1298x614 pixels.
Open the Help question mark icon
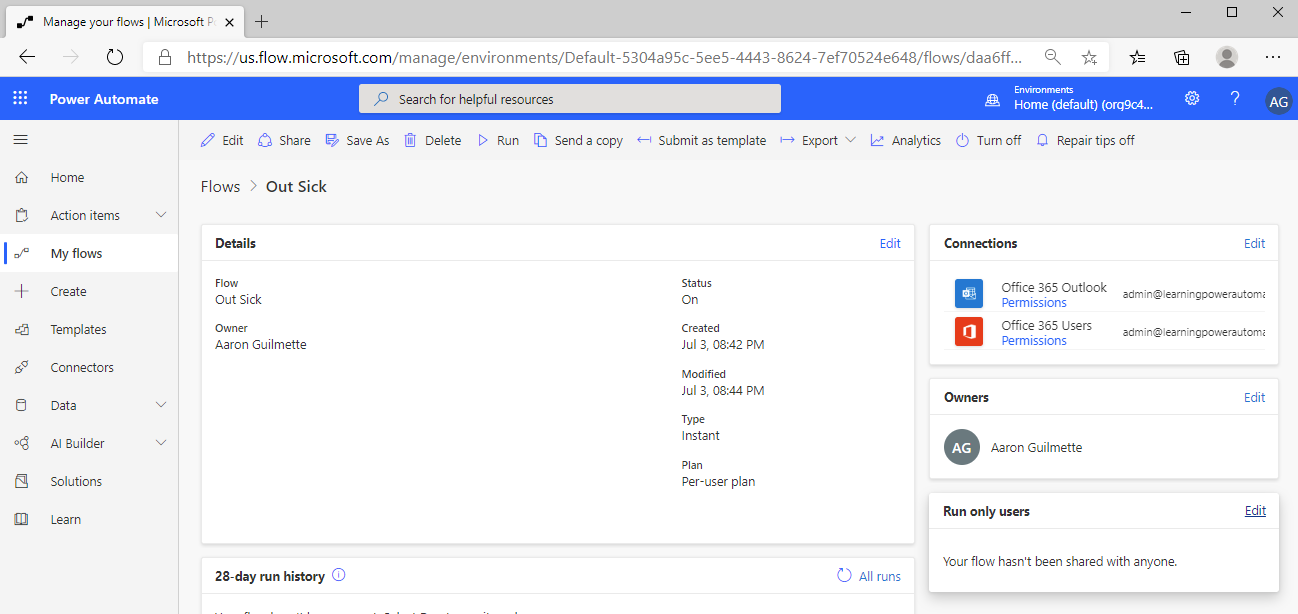[1235, 99]
